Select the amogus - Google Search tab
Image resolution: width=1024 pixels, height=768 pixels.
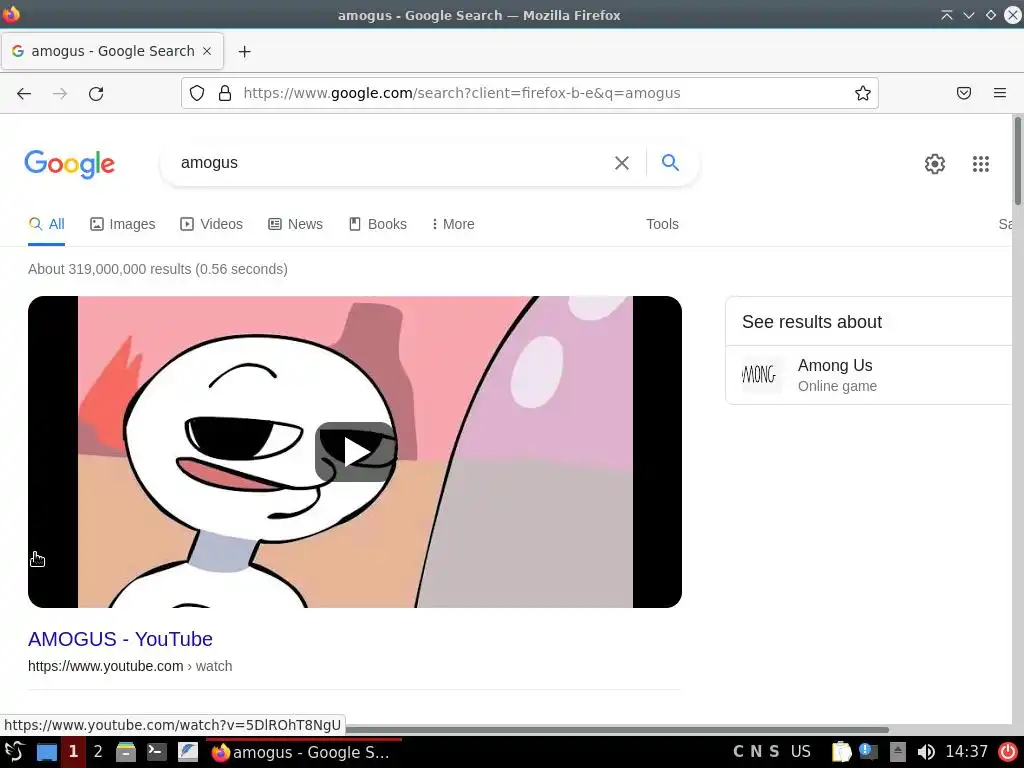point(112,51)
